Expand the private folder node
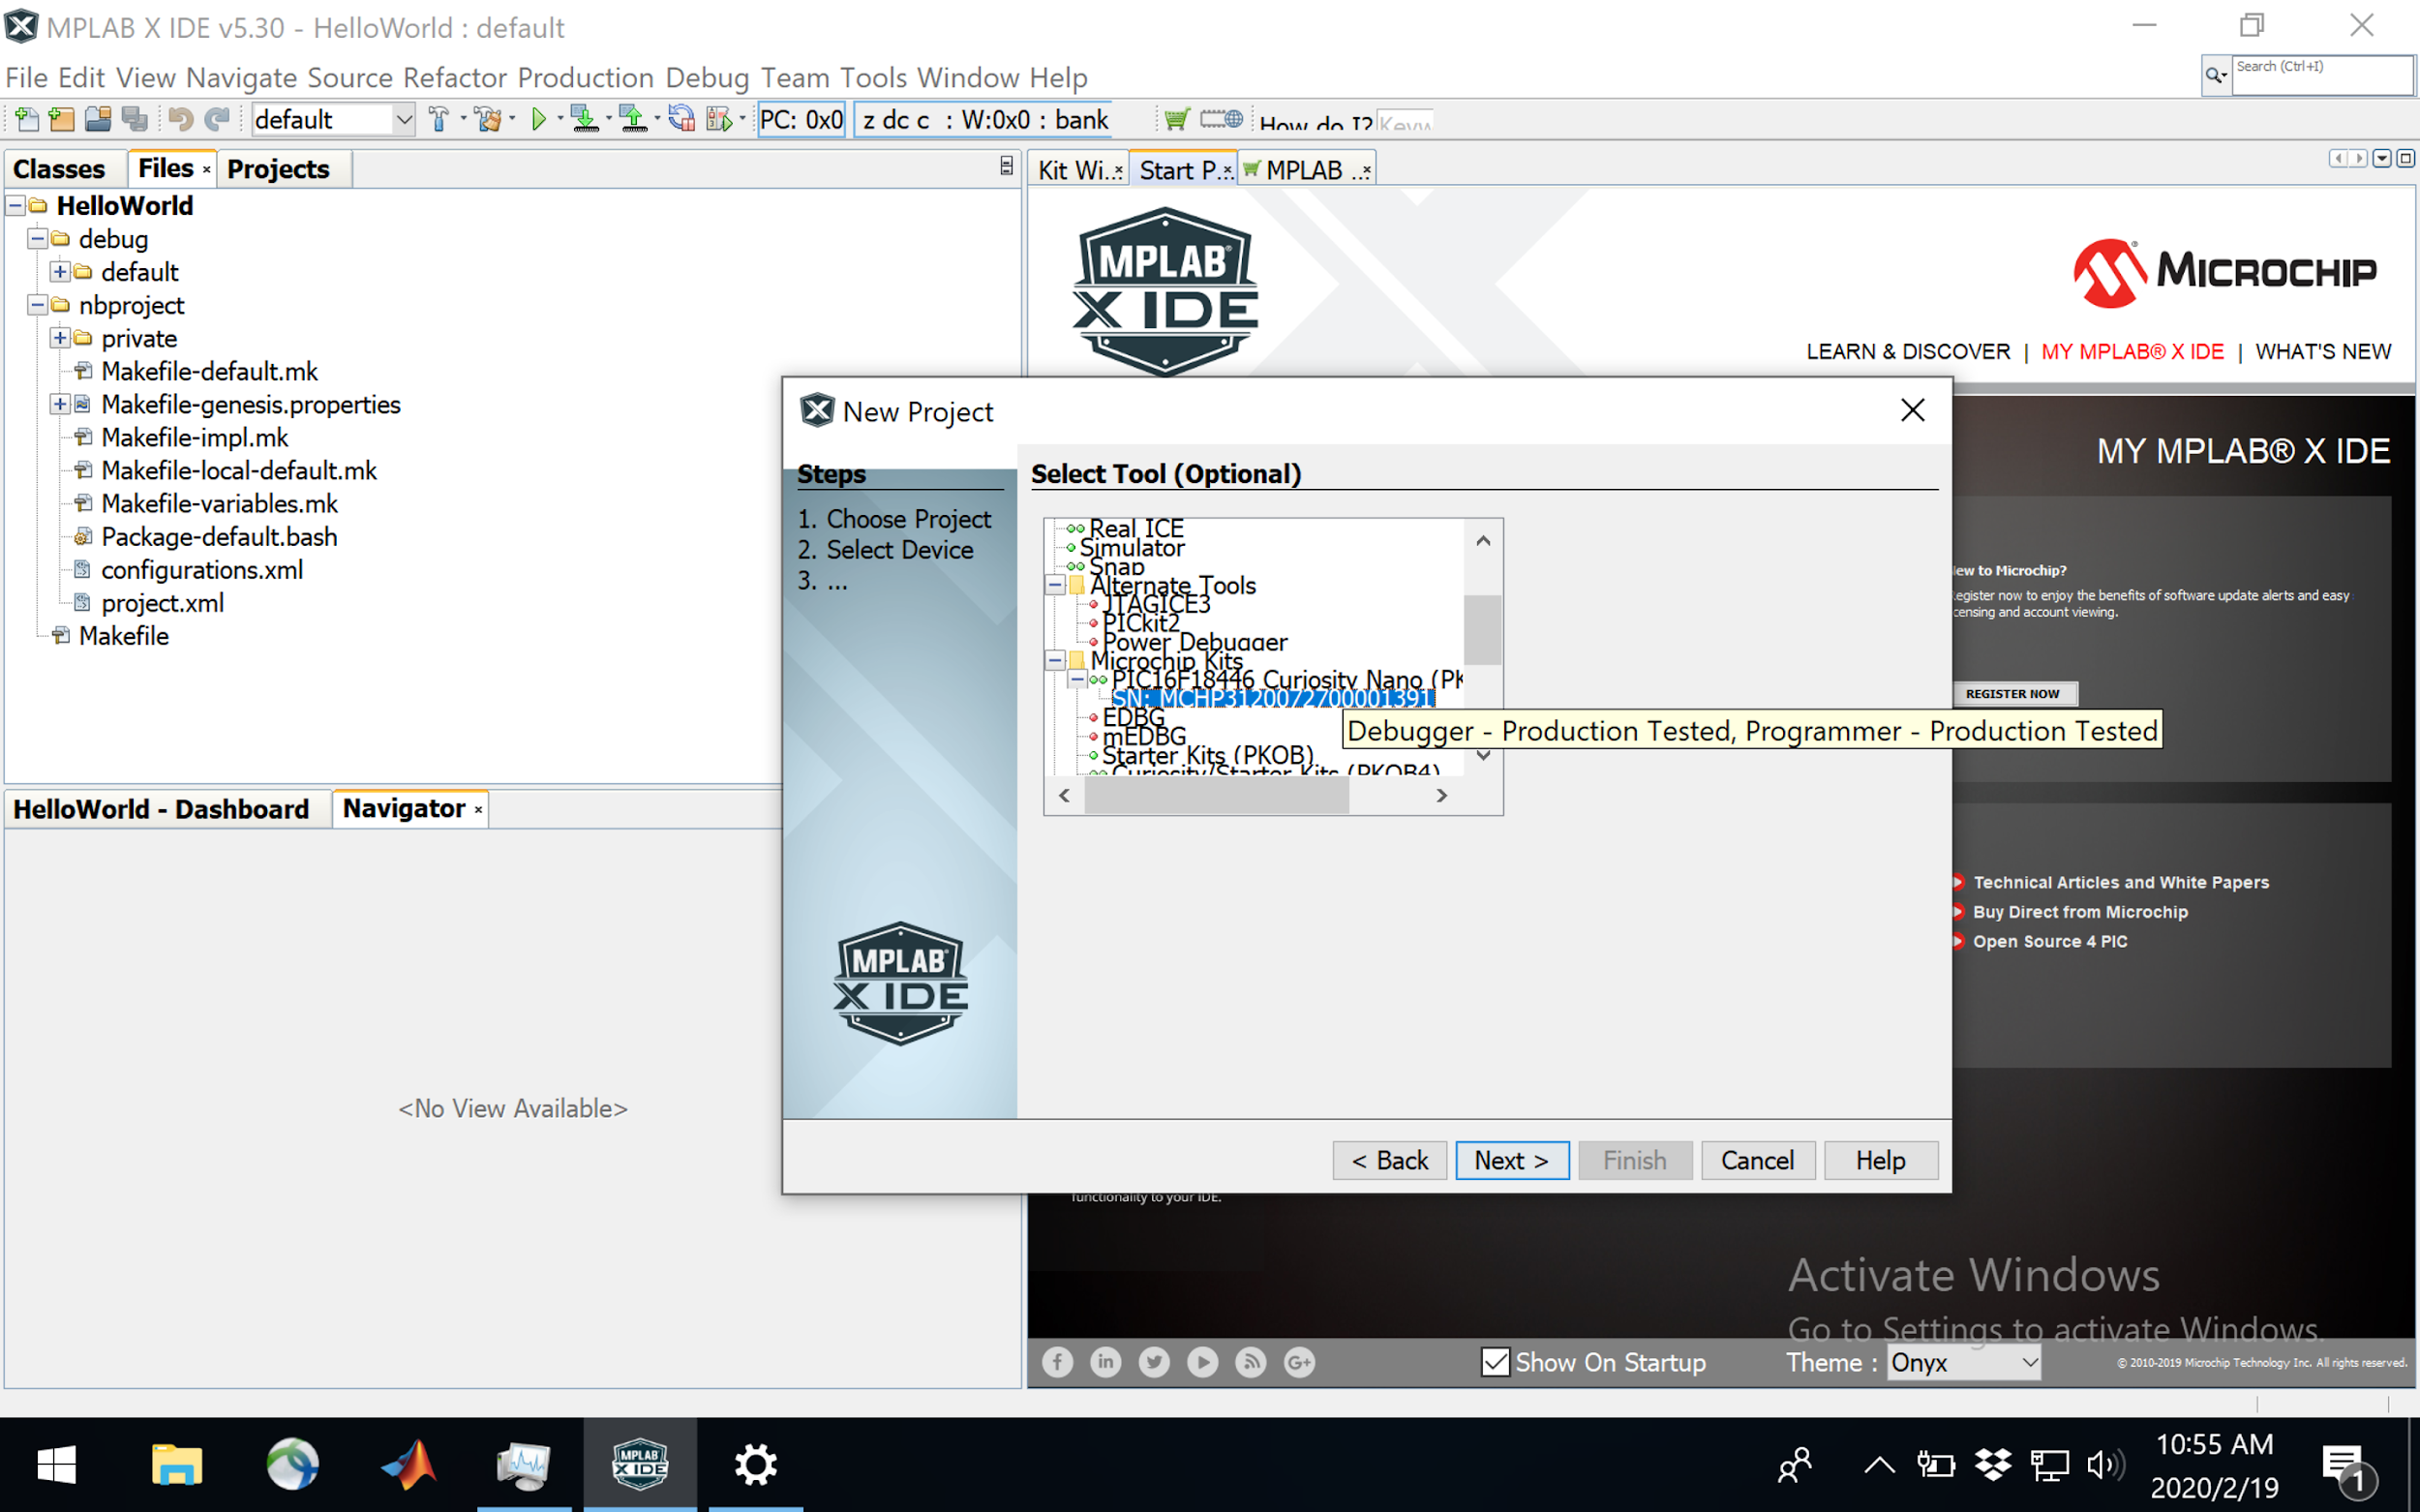Screen dimensions: 2420x1512 coord(60,338)
